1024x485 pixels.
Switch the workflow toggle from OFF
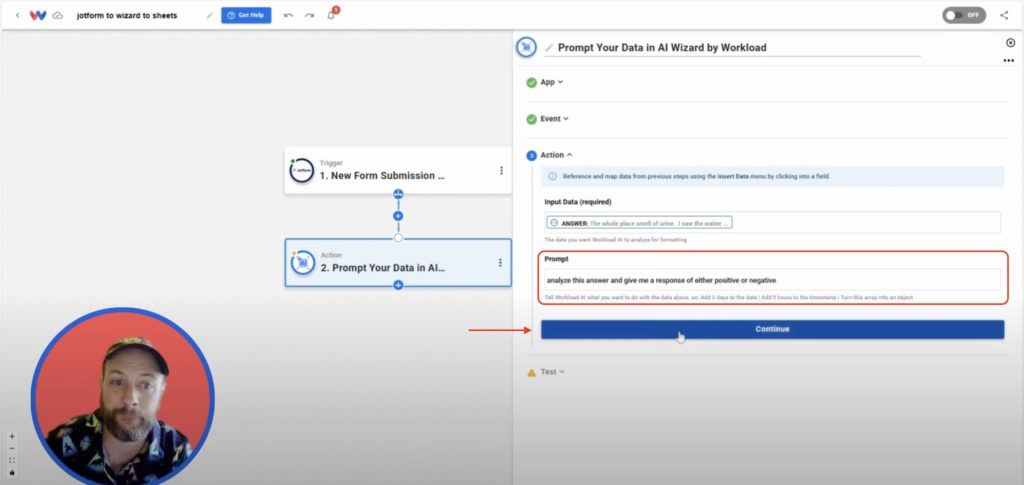click(x=964, y=15)
